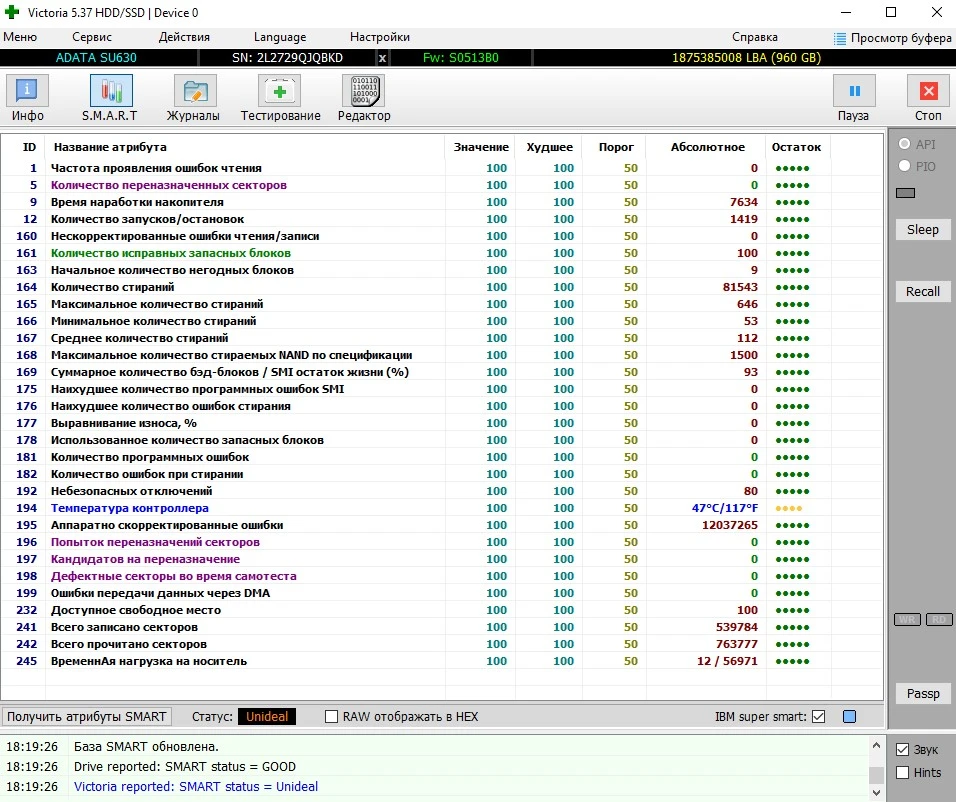The image size is (956, 802).
Task: Click log scrollbar up arrow
Action: click(876, 745)
